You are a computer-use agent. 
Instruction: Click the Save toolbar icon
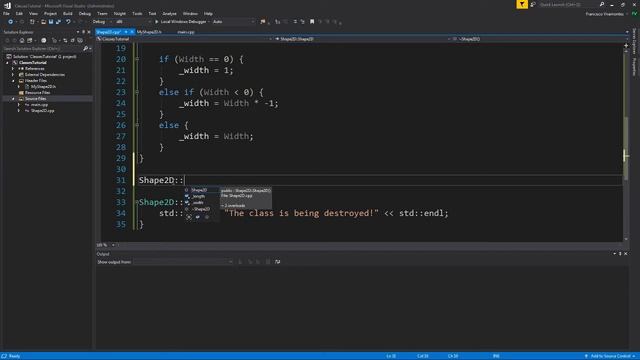click(x=51, y=22)
